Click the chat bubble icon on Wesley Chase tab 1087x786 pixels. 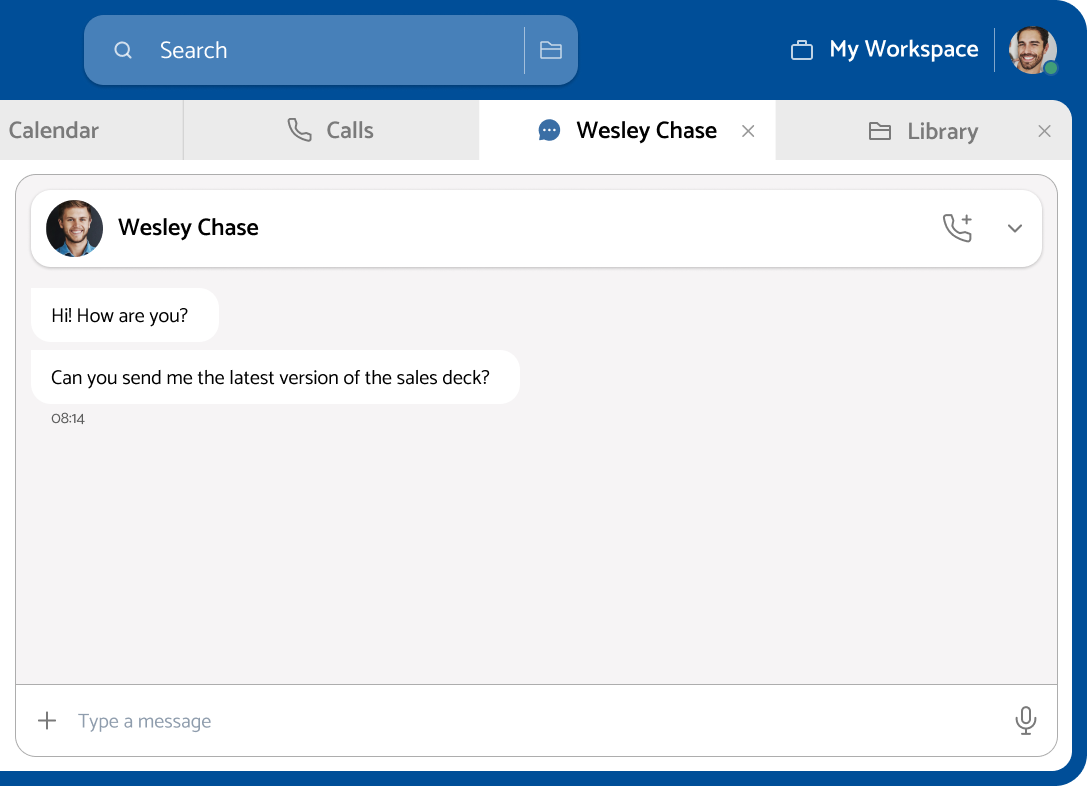click(549, 131)
